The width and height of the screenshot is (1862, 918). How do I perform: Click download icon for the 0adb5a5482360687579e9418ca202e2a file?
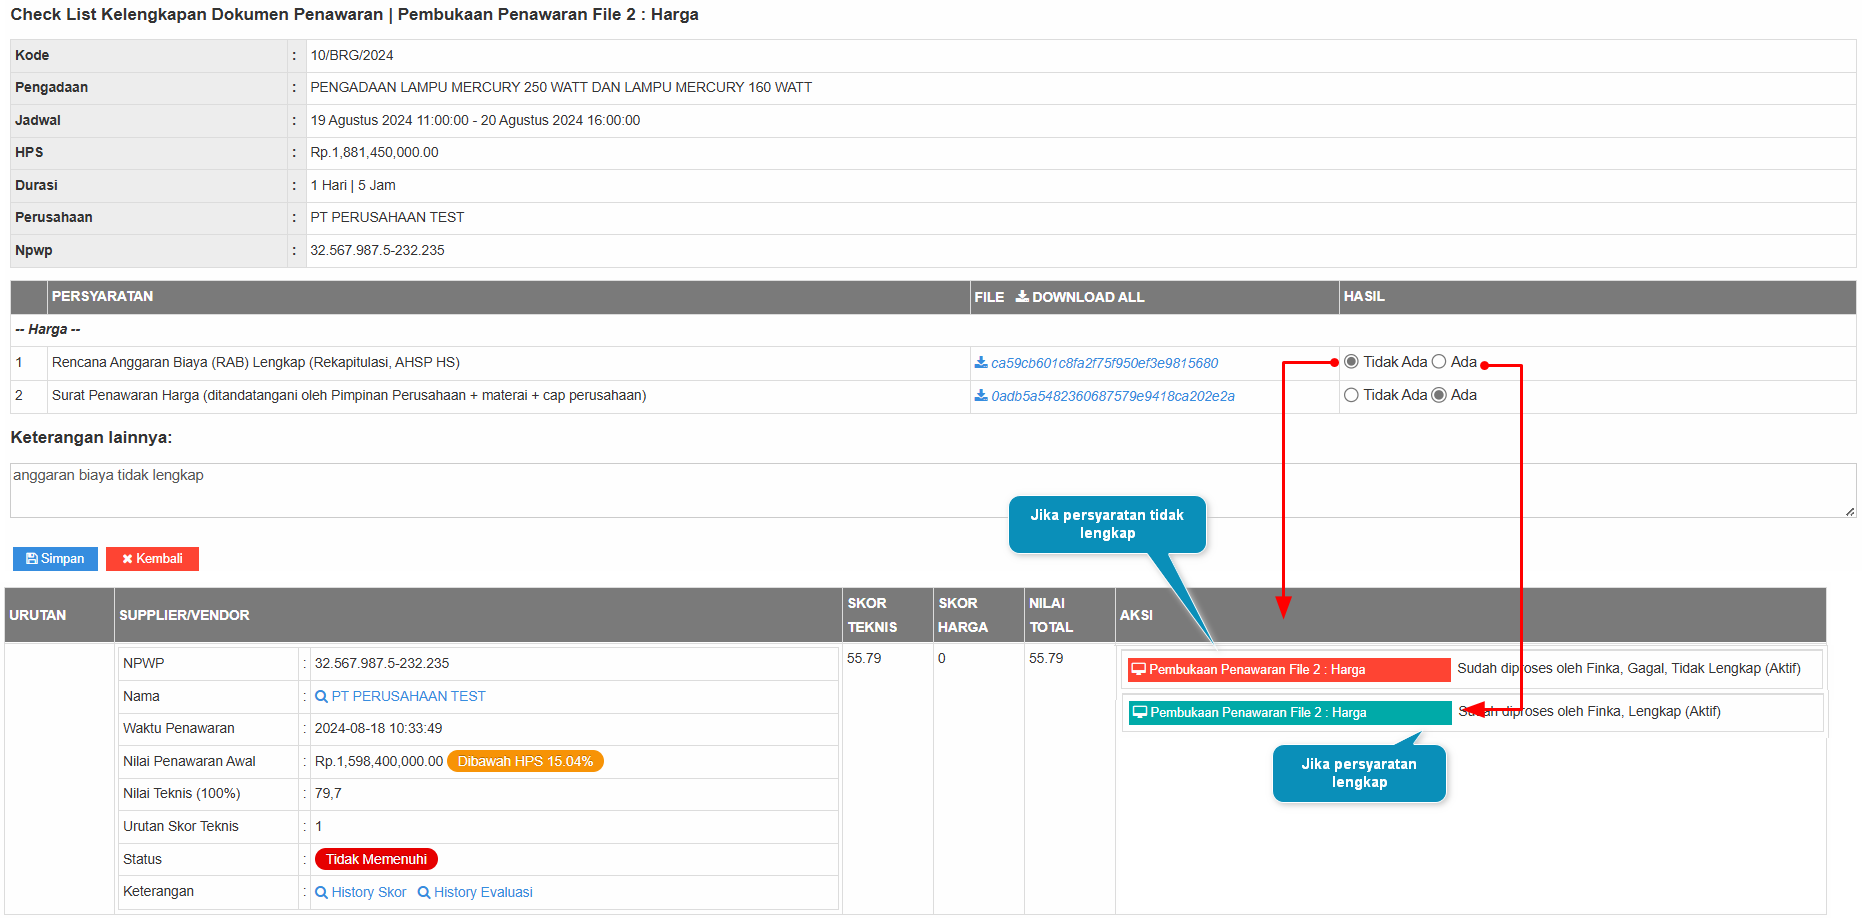pos(981,396)
